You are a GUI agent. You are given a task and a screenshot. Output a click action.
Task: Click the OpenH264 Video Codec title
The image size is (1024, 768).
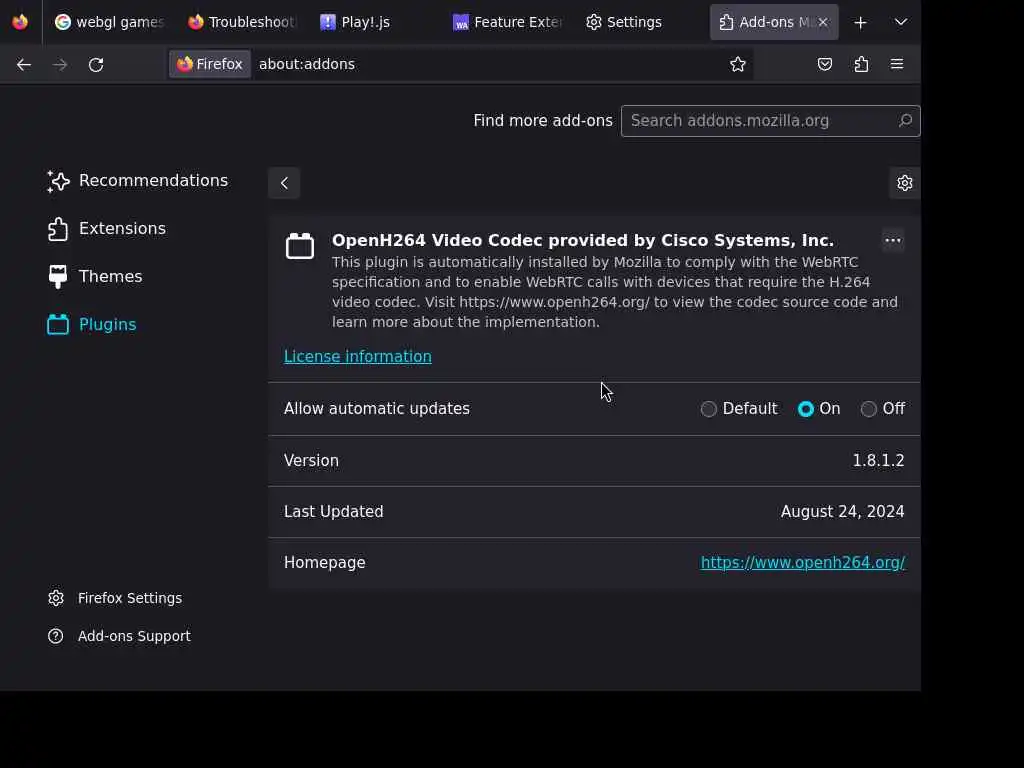(x=583, y=240)
